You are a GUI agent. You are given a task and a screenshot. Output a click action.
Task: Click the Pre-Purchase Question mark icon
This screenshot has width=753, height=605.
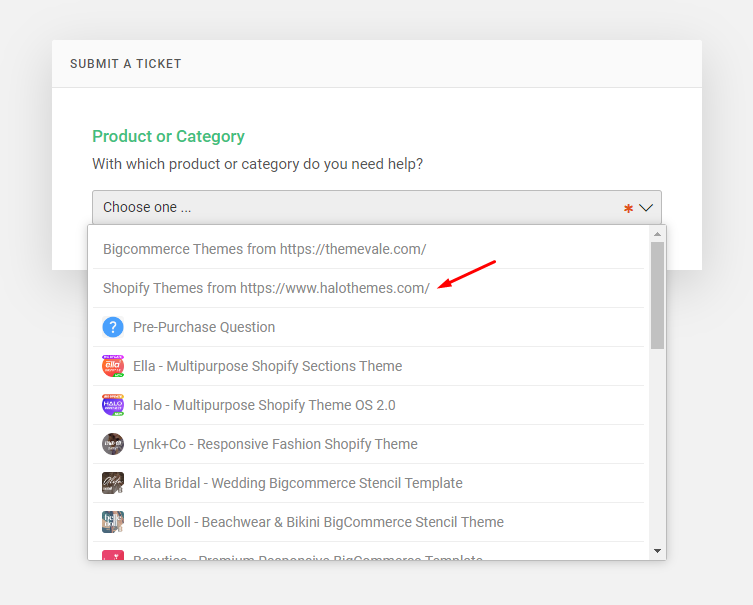(x=113, y=327)
